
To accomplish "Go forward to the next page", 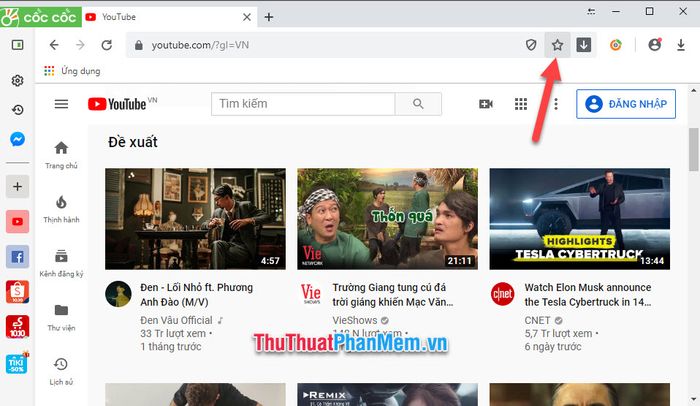I will pos(80,45).
